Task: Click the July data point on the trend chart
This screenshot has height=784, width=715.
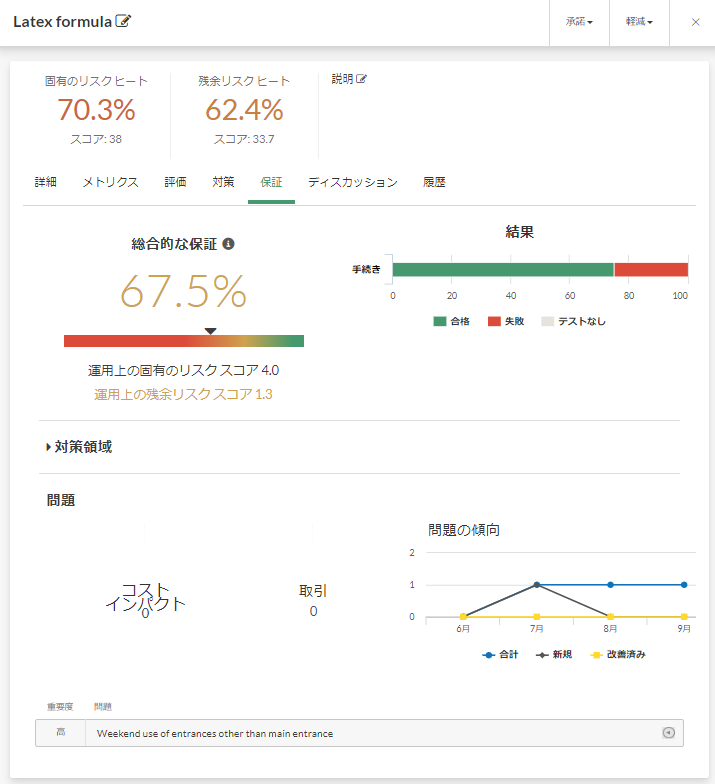Action: coord(537,585)
